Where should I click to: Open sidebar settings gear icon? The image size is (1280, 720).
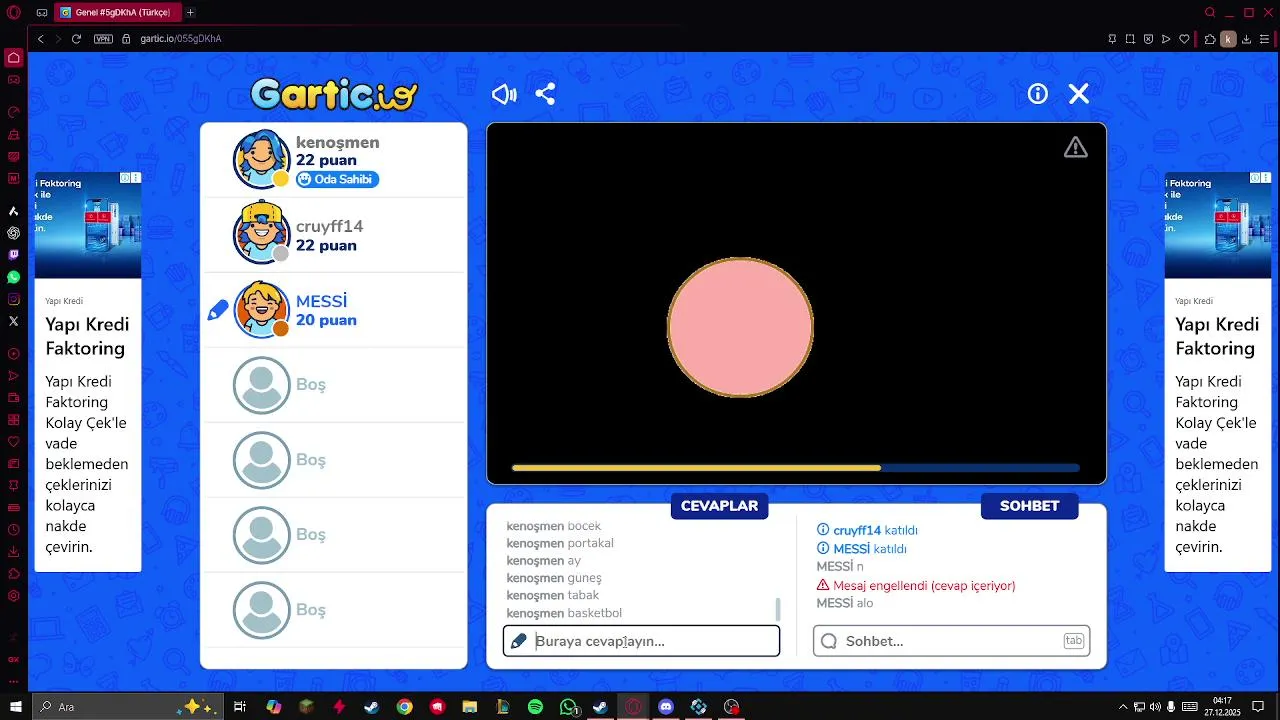pos(14,595)
